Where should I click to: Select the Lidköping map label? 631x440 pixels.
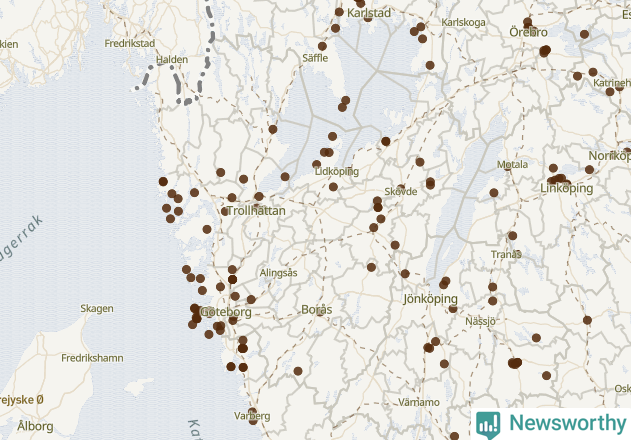(x=337, y=171)
